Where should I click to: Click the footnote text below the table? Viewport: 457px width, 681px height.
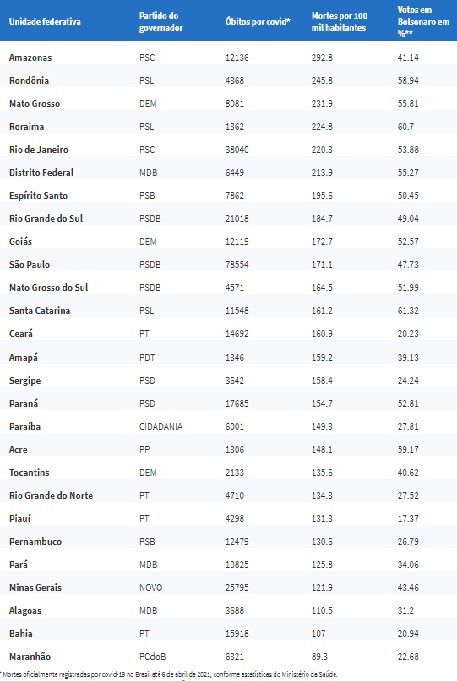pos(169,674)
